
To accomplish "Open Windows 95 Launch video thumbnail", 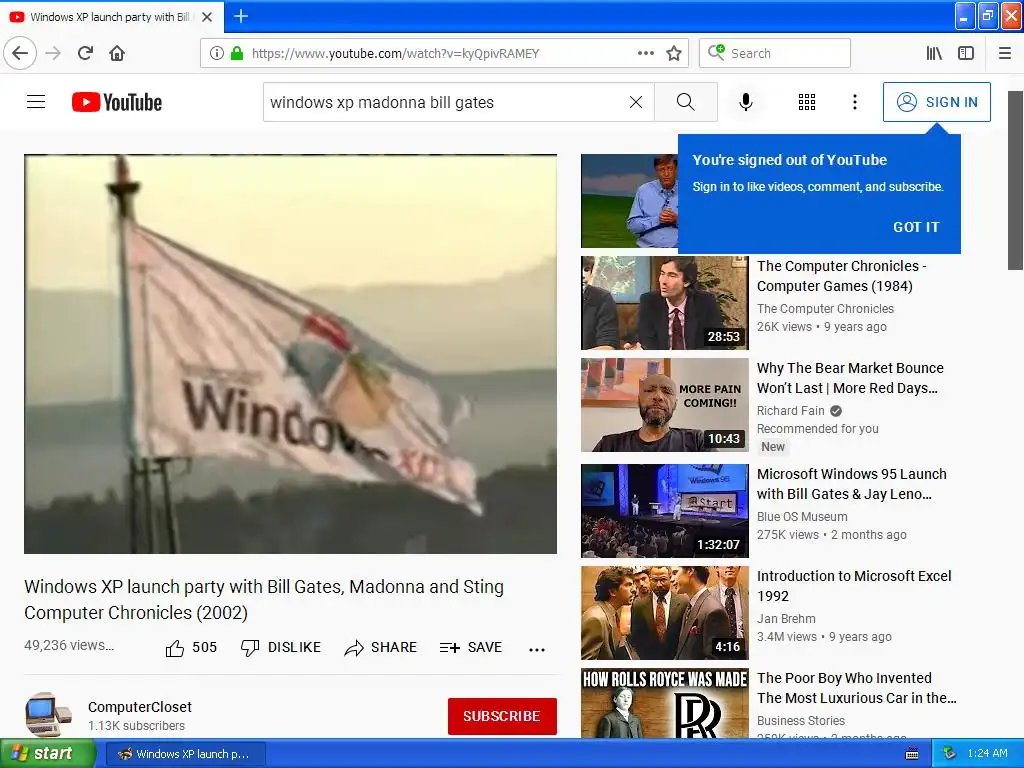I will [665, 511].
